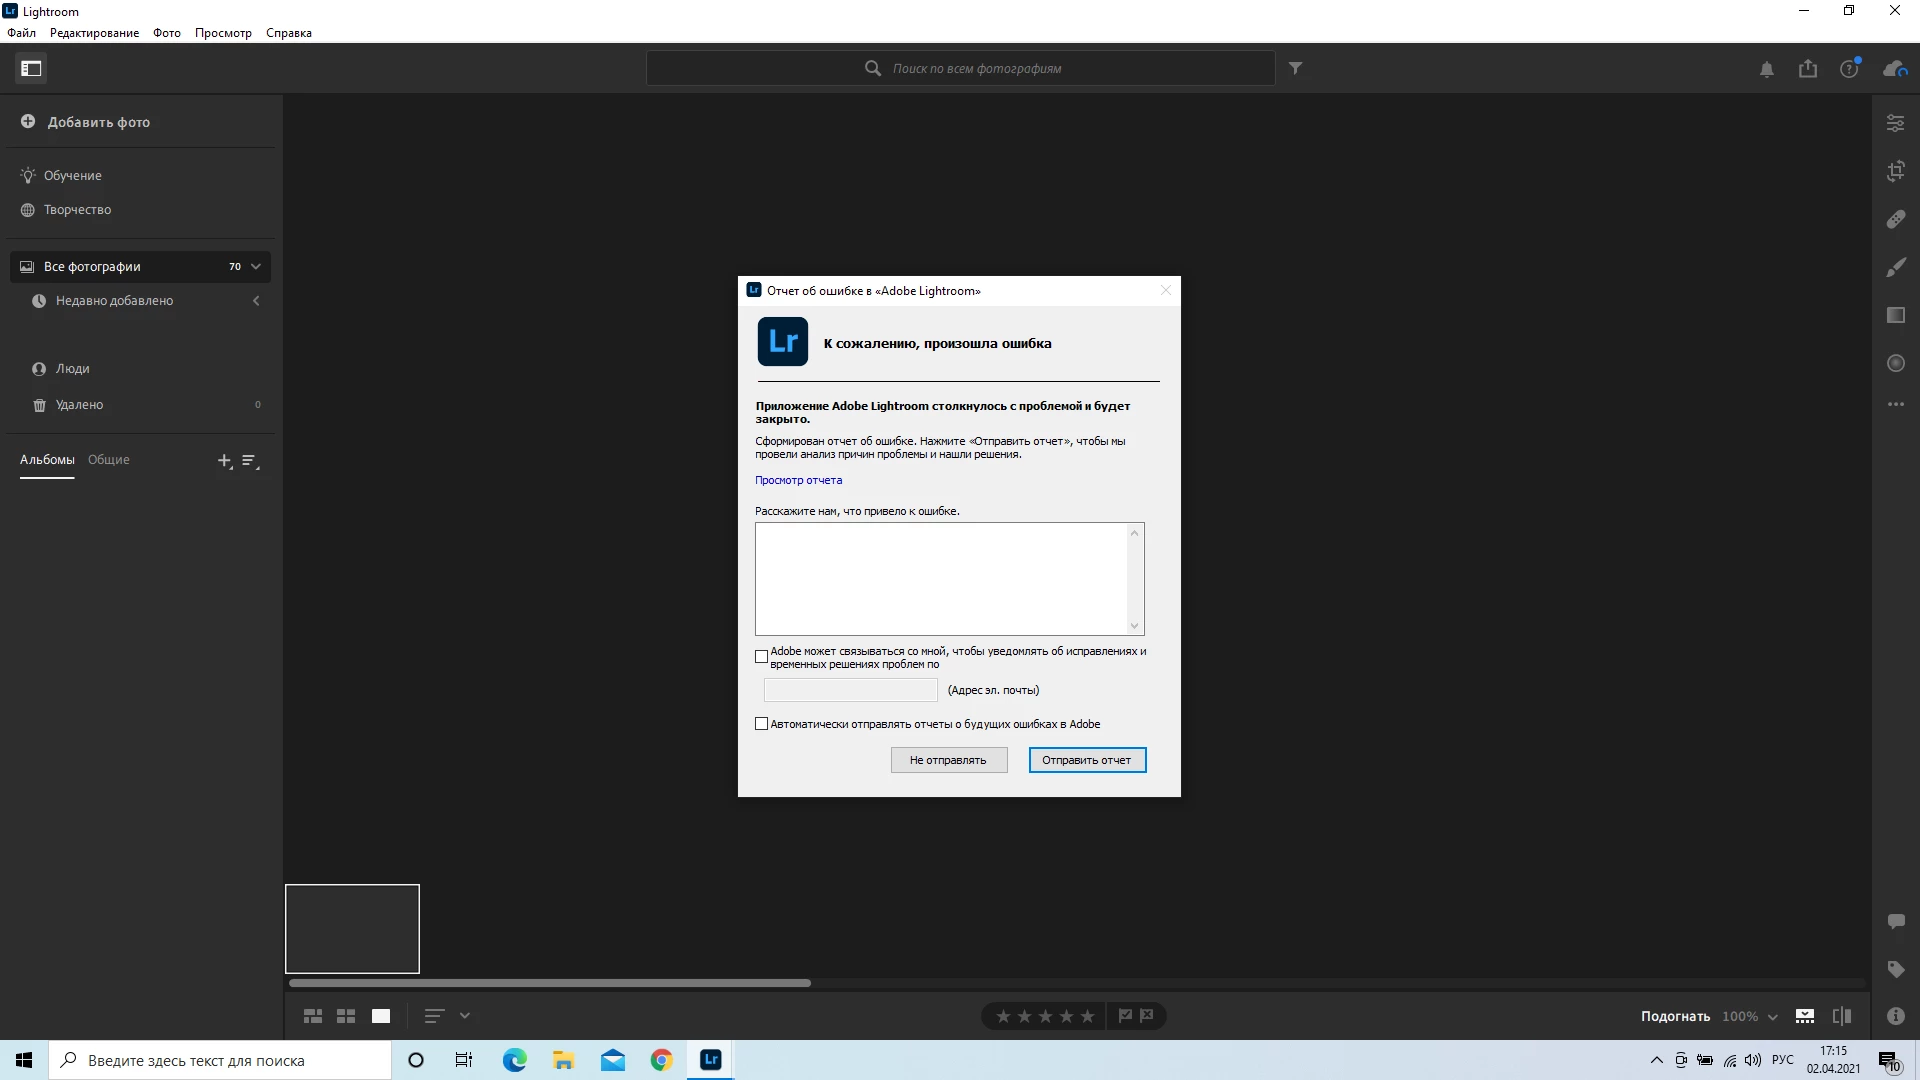Enable automatic future crash reports checkbox

(761, 724)
